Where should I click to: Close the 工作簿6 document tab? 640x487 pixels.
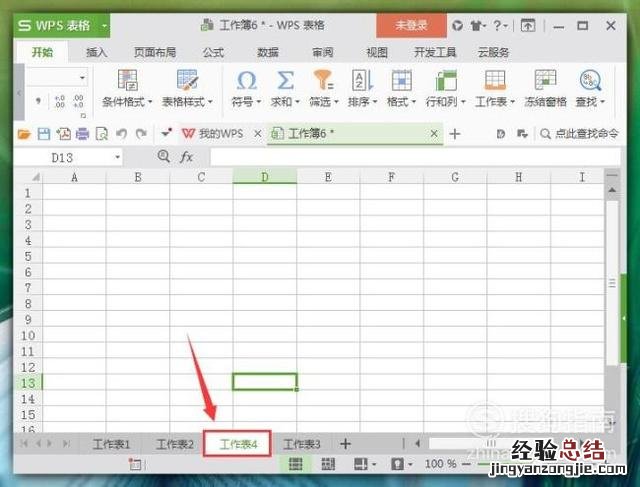[434, 133]
